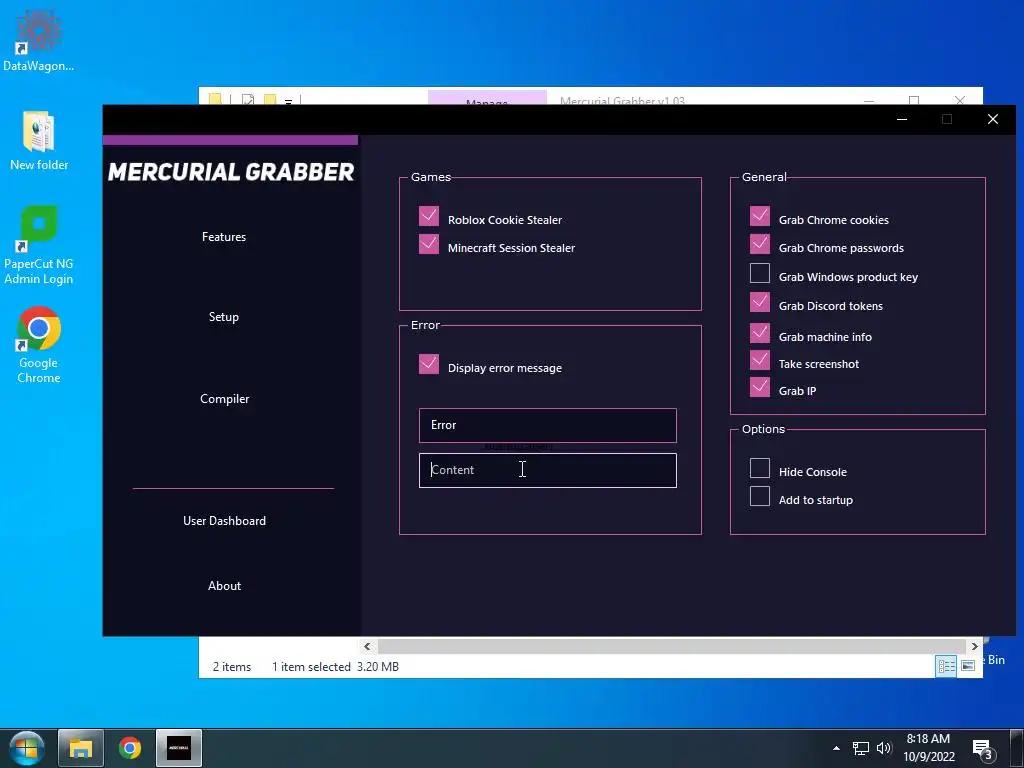Click the '2 items' status text
Image resolution: width=1024 pixels, height=768 pixels.
pyautogui.click(x=232, y=667)
